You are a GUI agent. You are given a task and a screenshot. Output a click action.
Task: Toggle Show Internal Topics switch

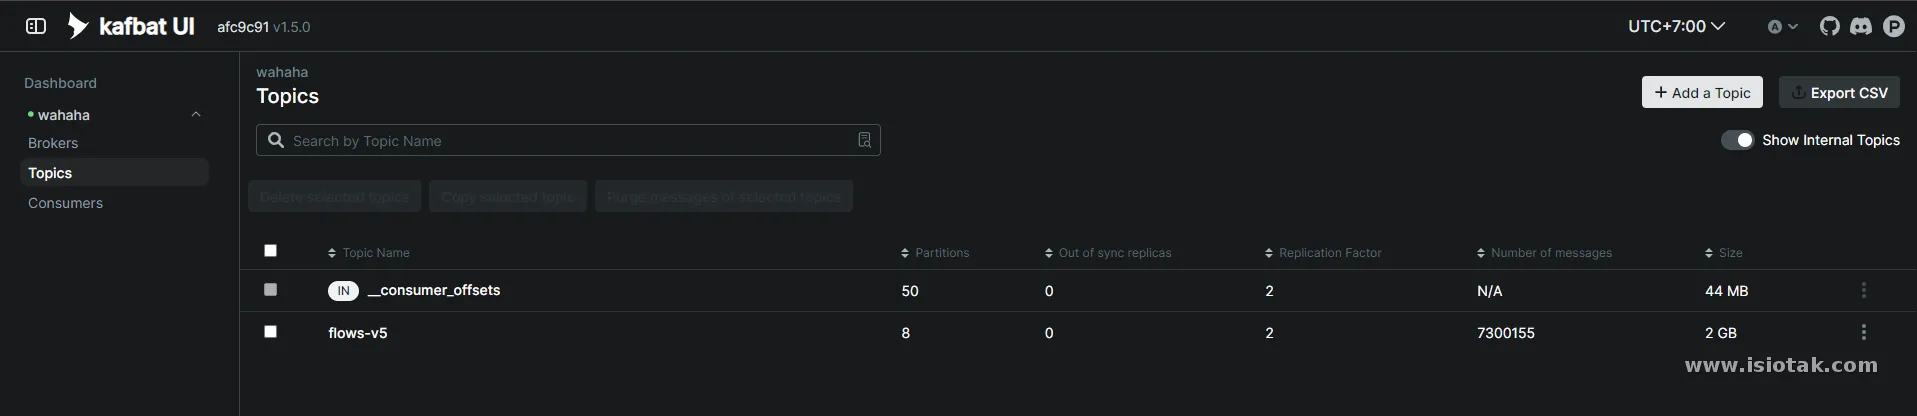tap(1737, 140)
